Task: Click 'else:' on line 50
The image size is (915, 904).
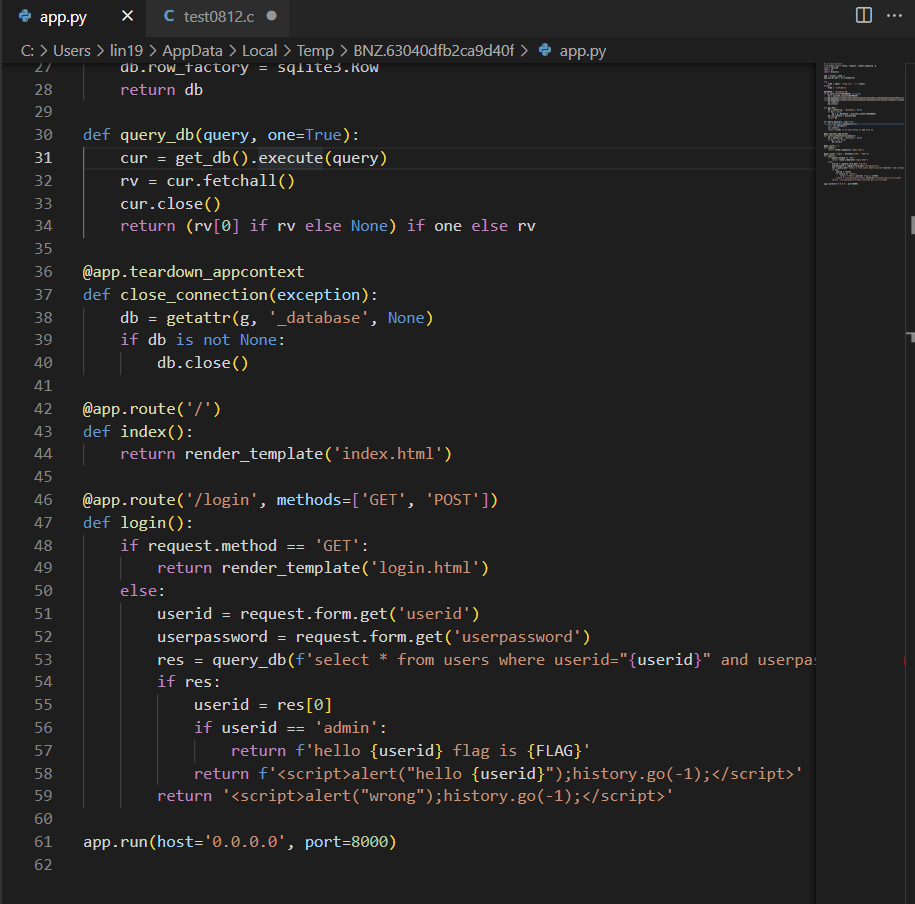Action: [142, 591]
